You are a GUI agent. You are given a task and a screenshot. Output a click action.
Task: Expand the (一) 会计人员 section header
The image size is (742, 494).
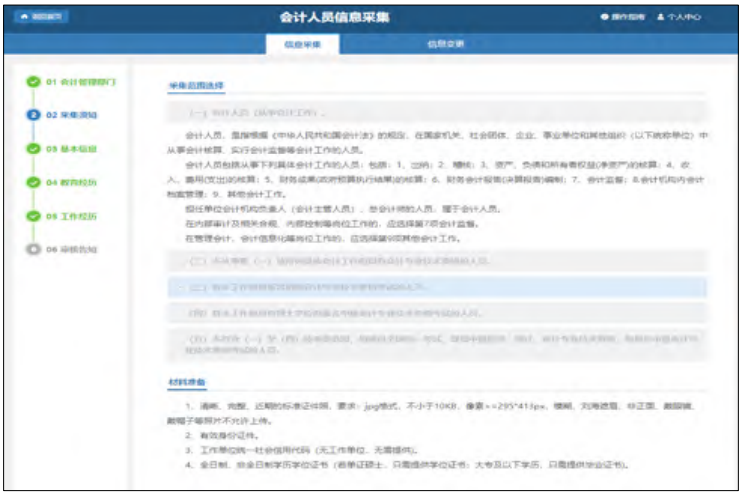[437, 113]
